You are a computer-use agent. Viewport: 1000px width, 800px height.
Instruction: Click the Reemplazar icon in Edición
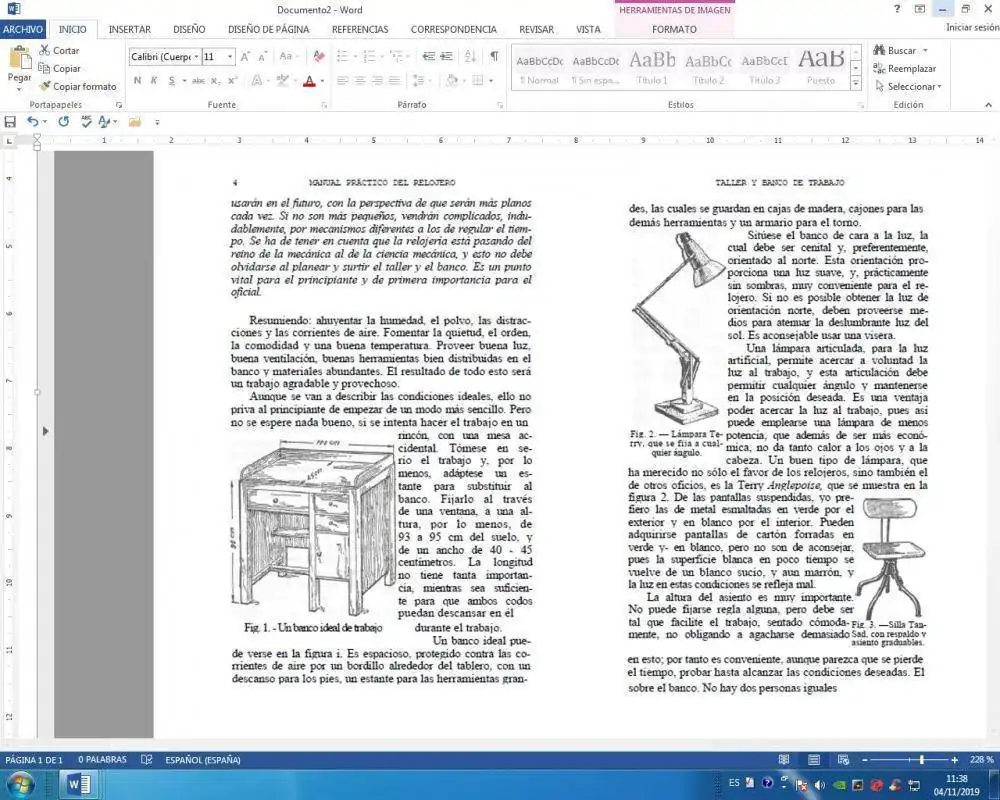[879, 69]
